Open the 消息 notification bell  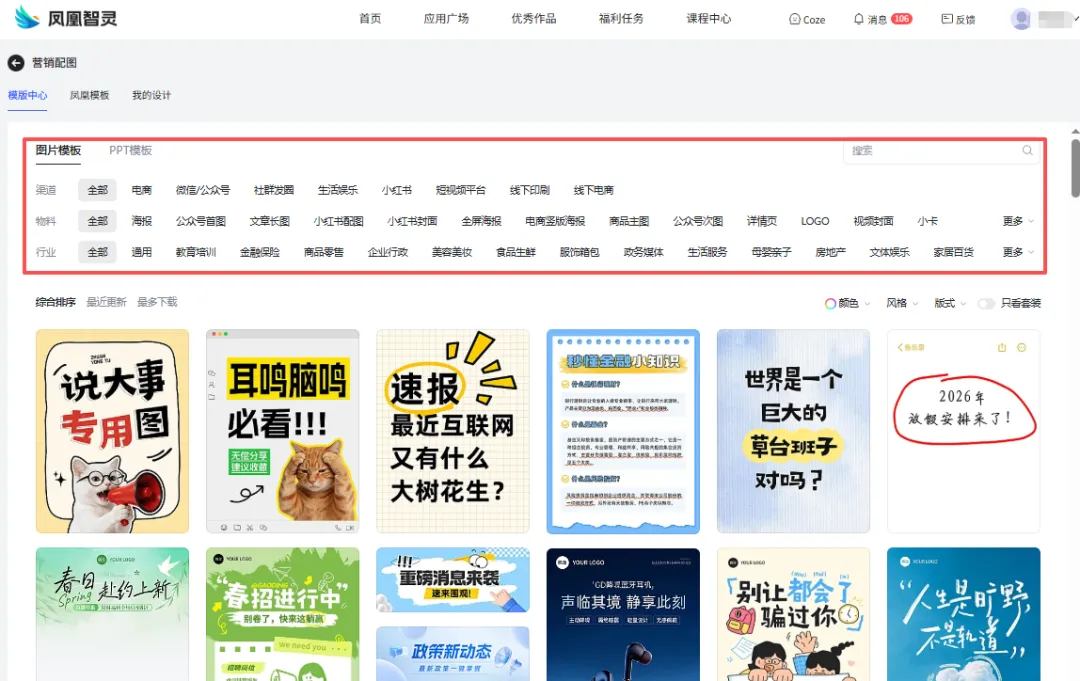coord(869,18)
